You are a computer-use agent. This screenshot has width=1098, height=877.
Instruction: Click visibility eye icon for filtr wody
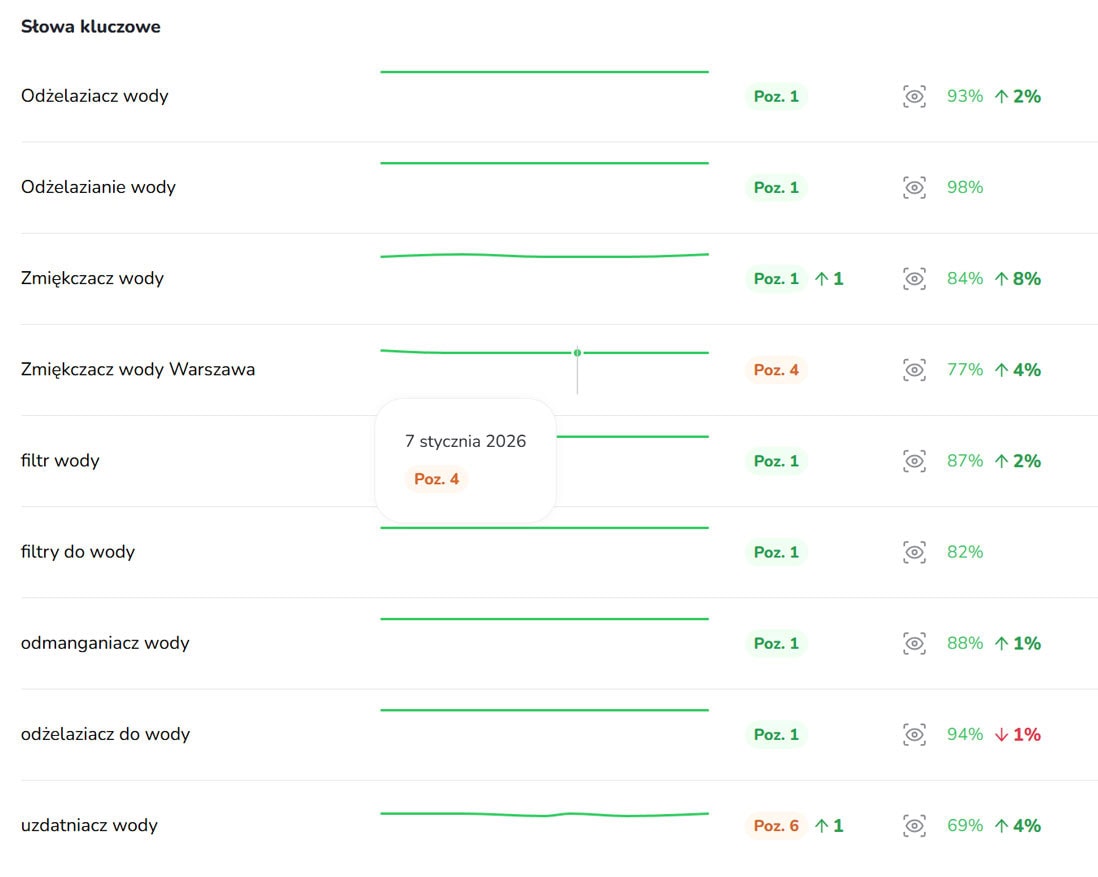(914, 461)
